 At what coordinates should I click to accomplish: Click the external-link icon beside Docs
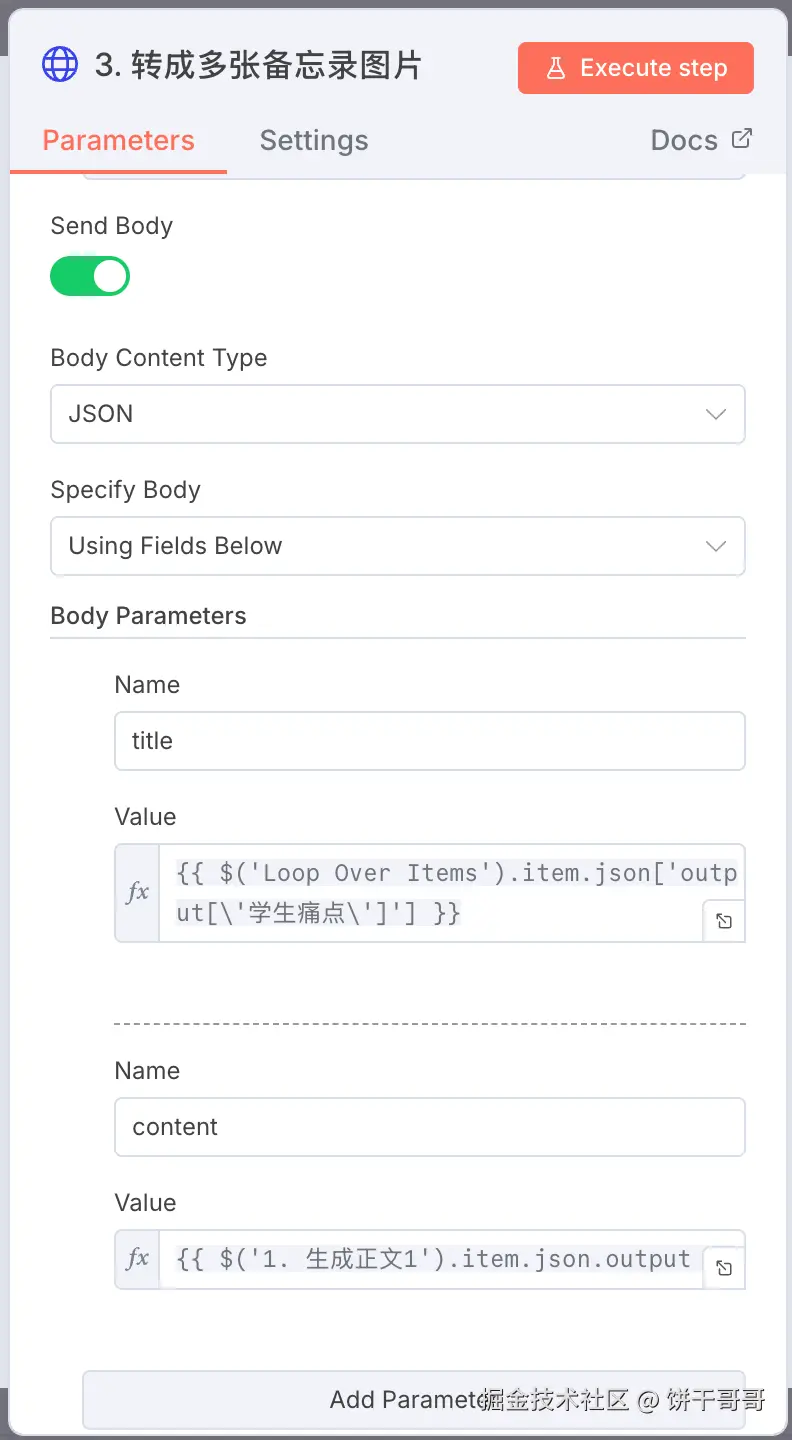coord(741,139)
